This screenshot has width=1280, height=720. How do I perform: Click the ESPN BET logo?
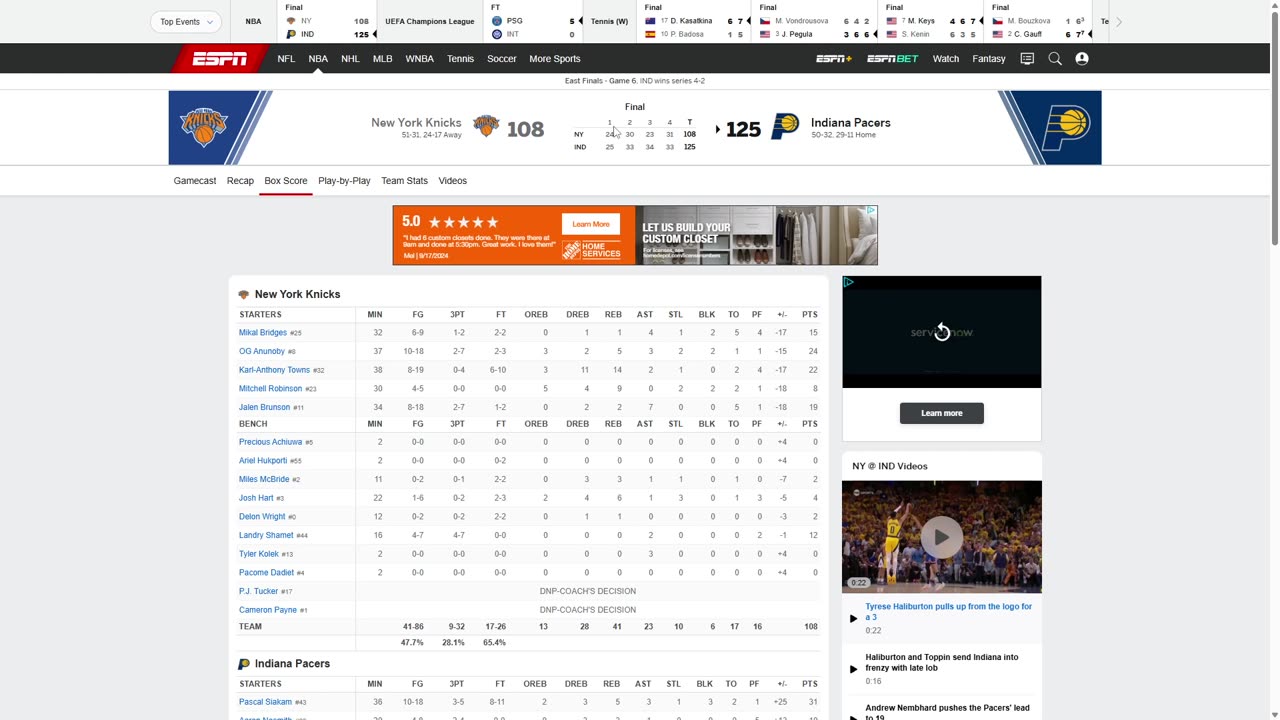pos(892,59)
